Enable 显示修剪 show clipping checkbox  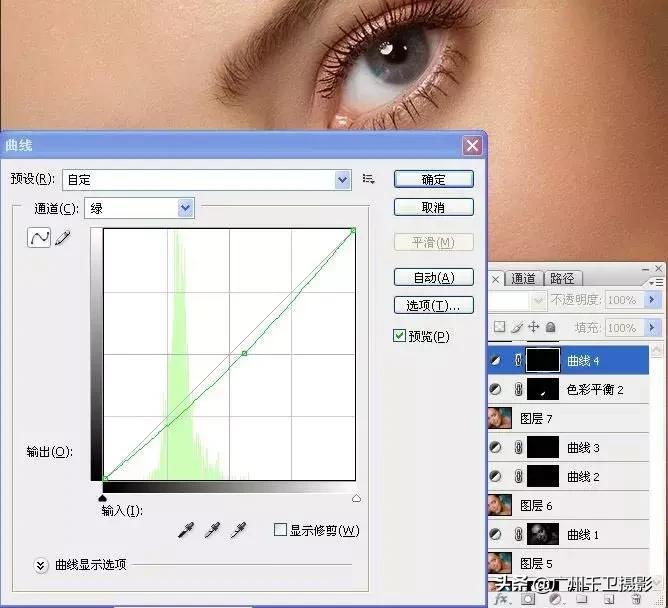281,530
